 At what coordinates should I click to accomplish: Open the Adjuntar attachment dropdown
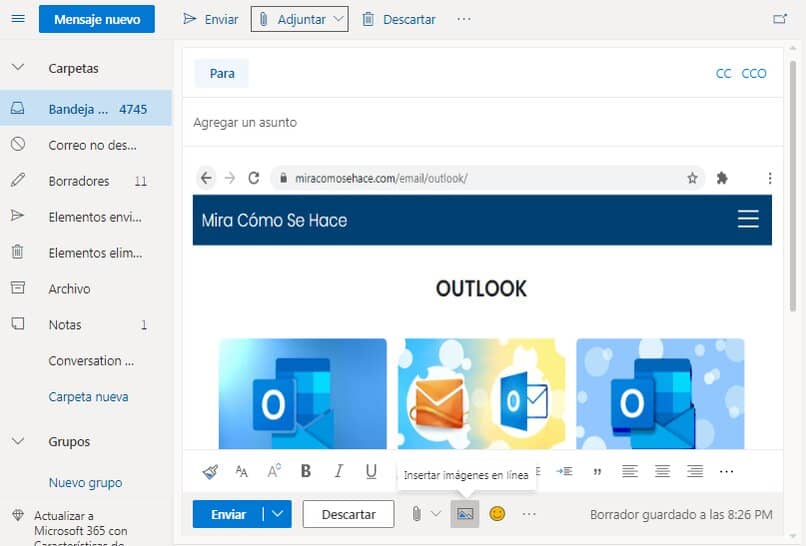(x=300, y=19)
